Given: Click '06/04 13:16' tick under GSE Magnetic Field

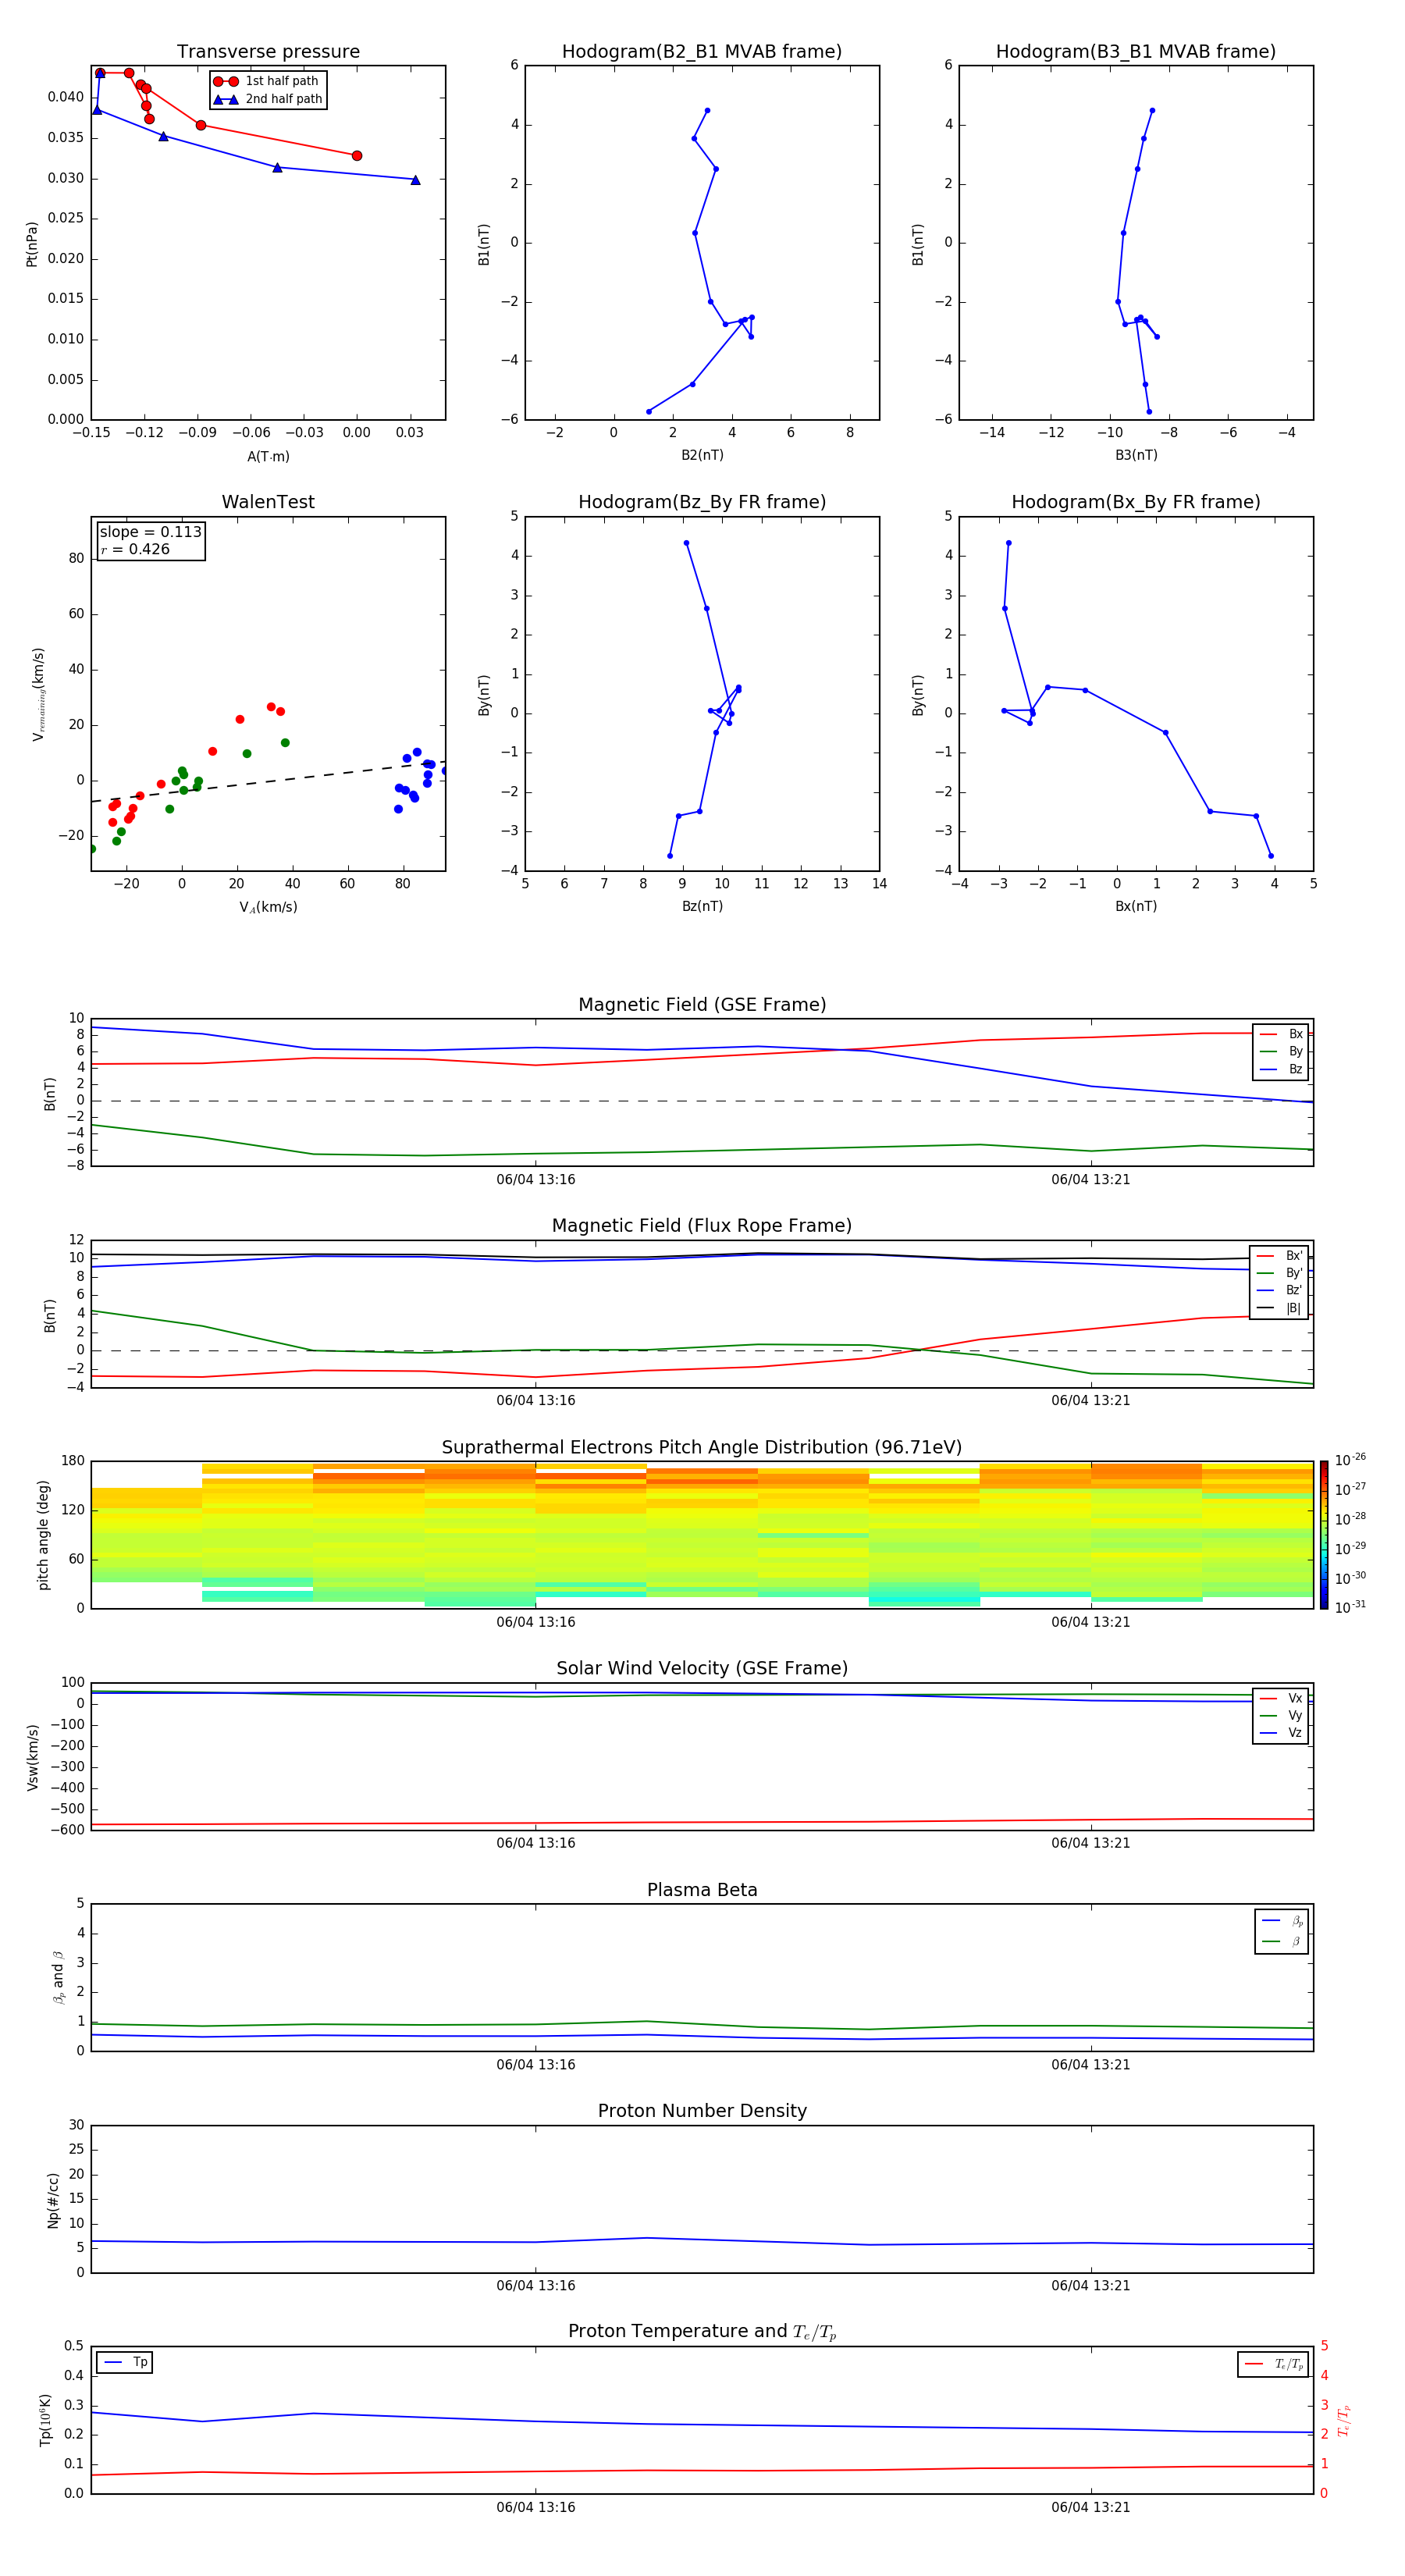Looking at the screenshot, I should tap(536, 1180).
